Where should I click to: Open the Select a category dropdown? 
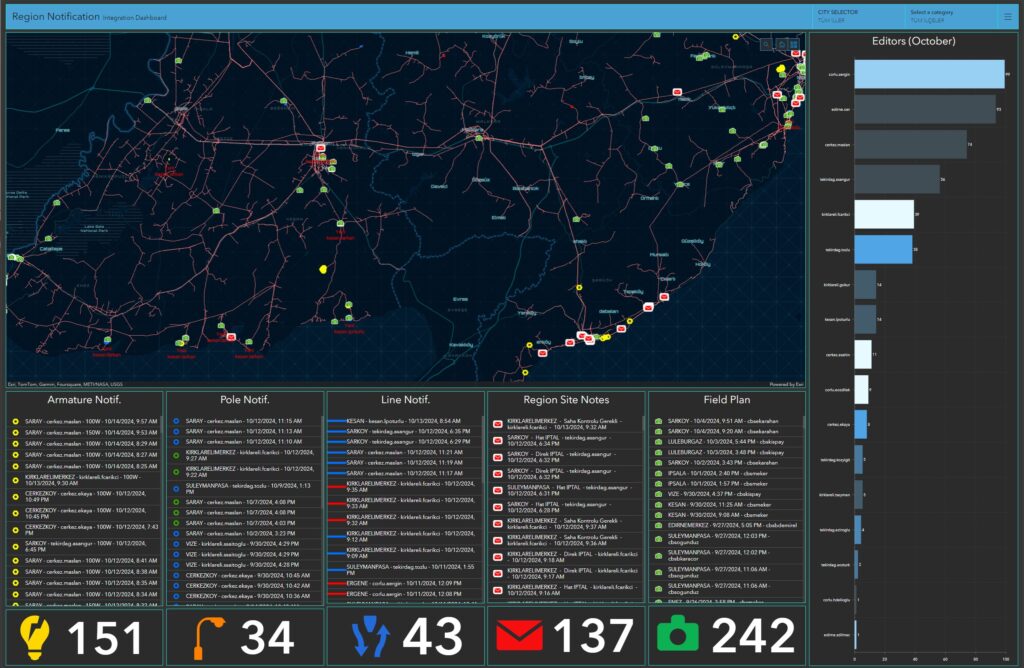(x=953, y=16)
